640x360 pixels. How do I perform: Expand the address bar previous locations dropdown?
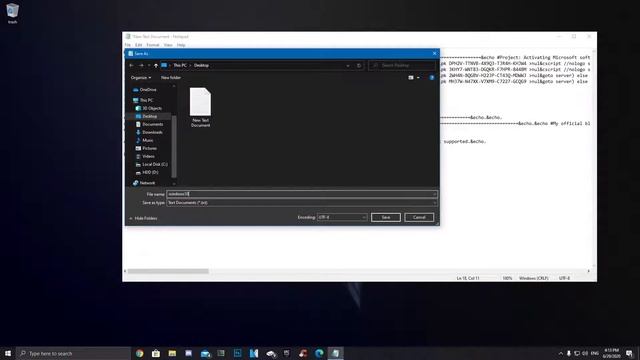[x=348, y=66]
